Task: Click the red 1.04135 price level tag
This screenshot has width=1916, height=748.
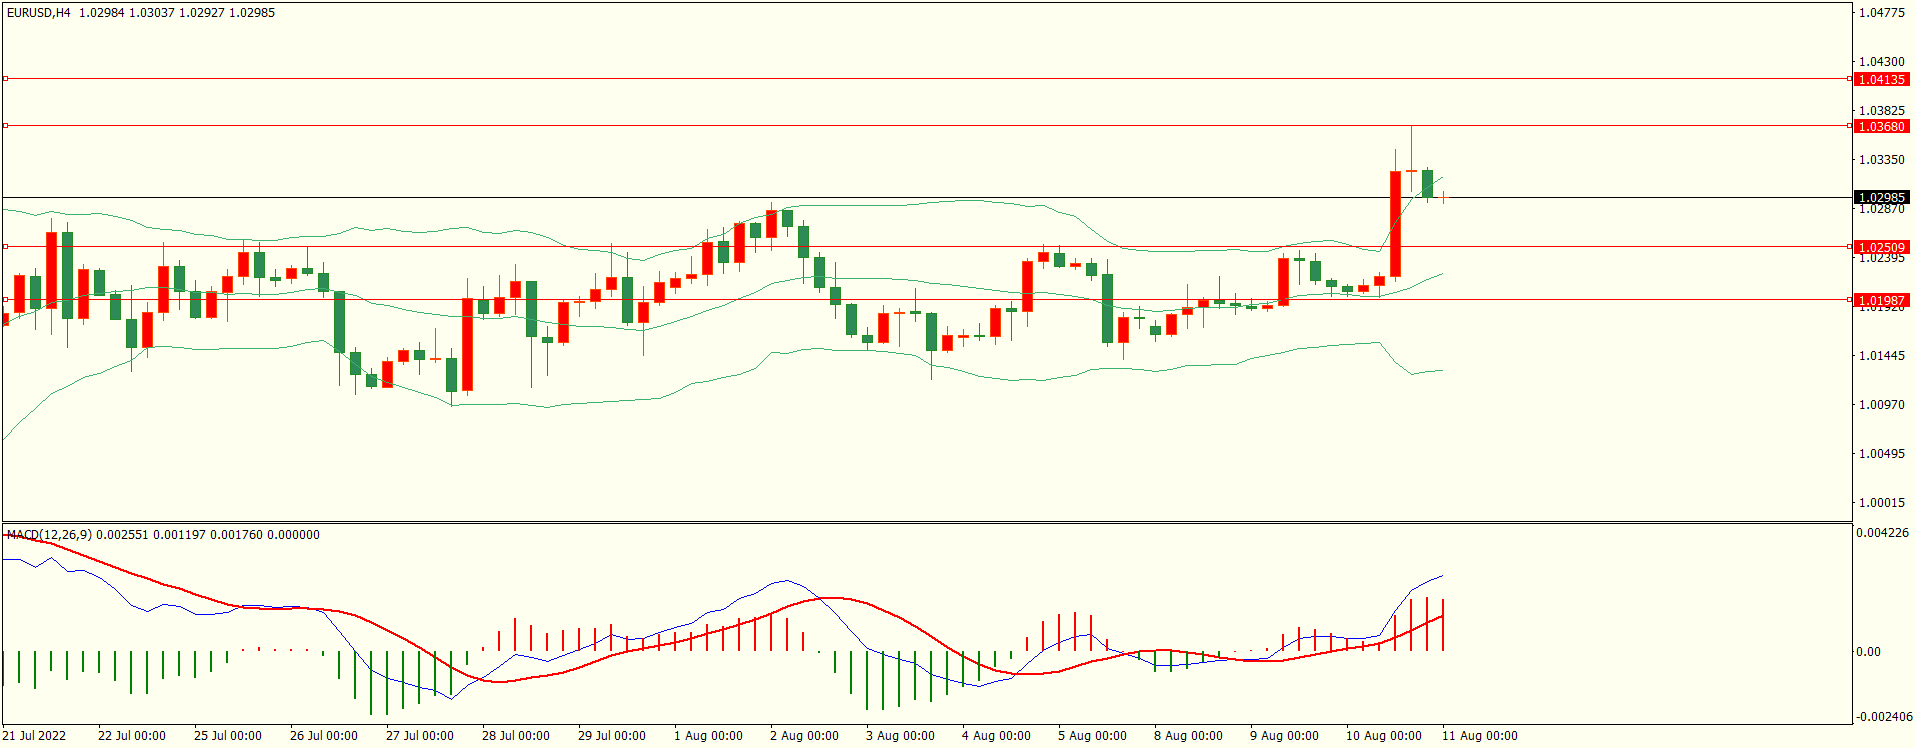Action: point(1881,79)
